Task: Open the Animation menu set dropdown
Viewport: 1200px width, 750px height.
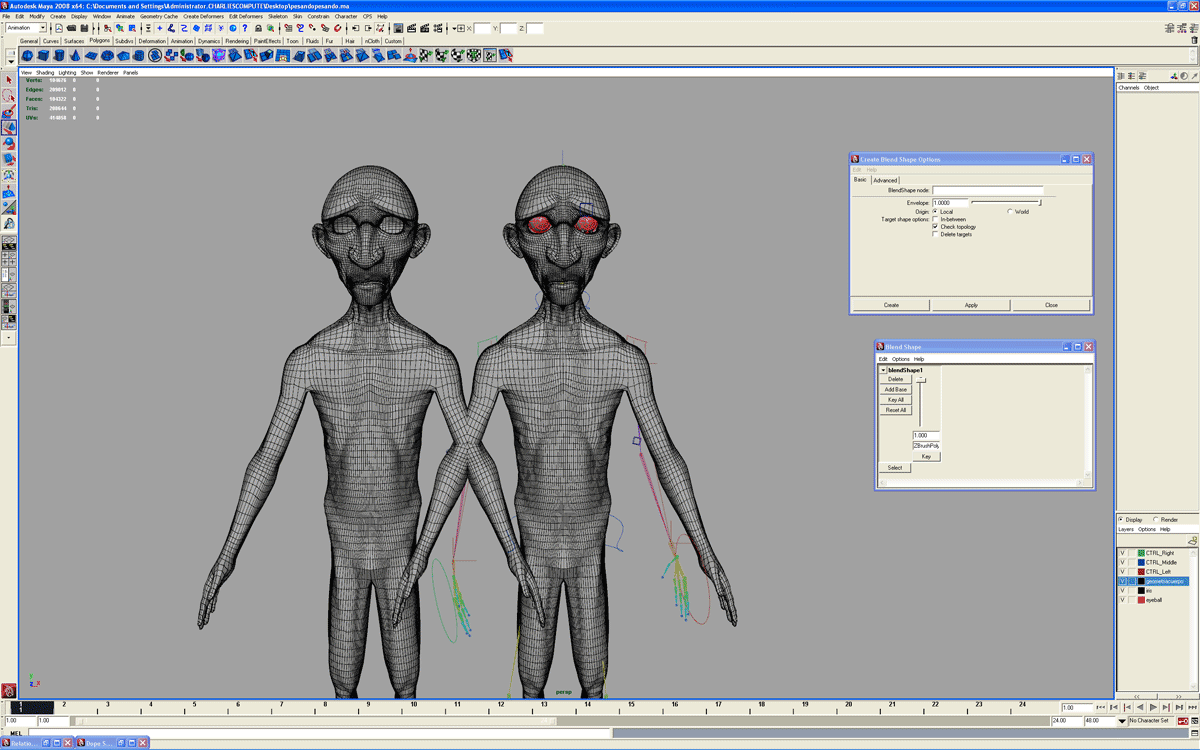Action: tap(43, 28)
